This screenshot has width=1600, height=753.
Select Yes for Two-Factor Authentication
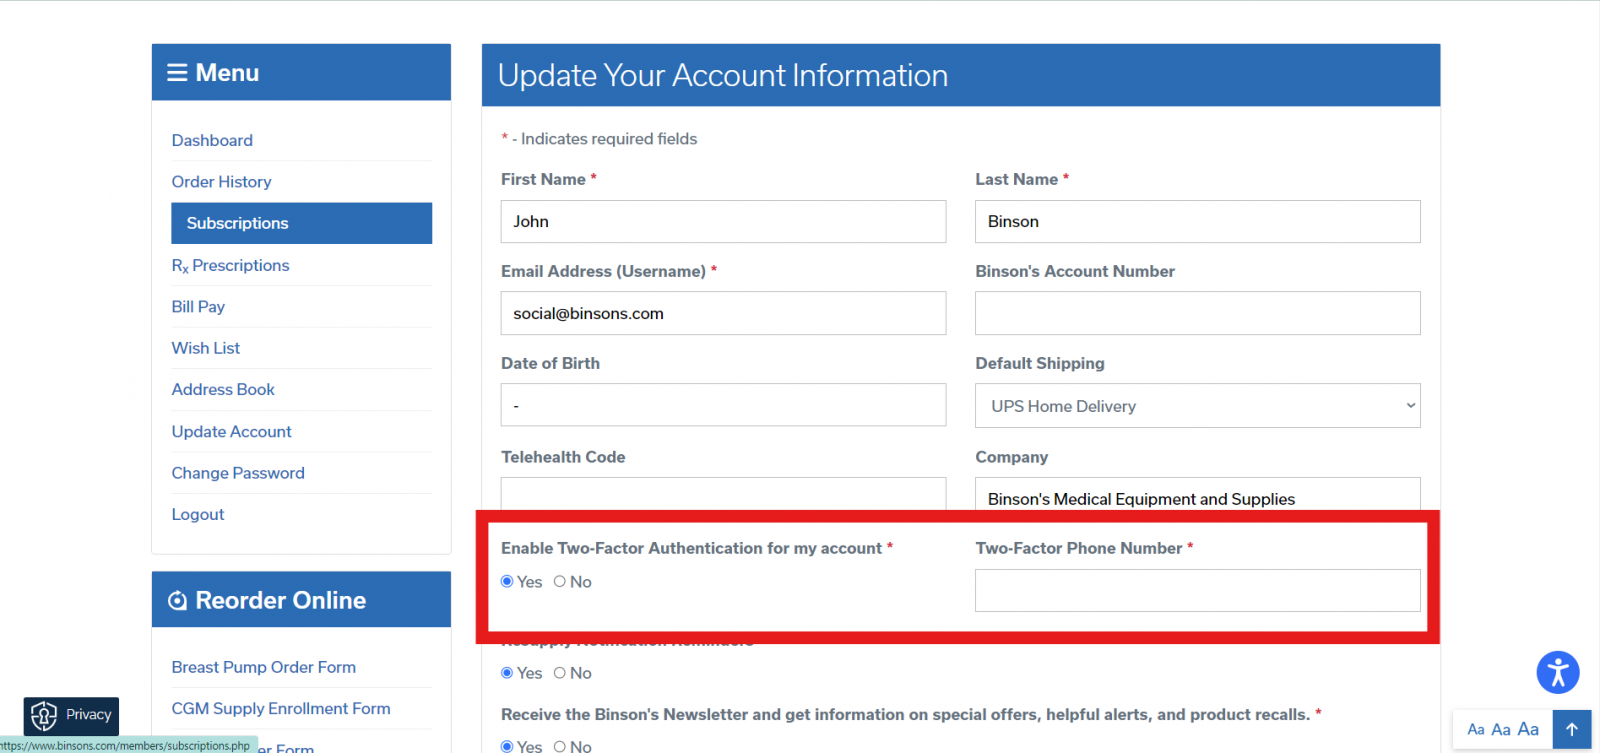pyautogui.click(x=507, y=581)
